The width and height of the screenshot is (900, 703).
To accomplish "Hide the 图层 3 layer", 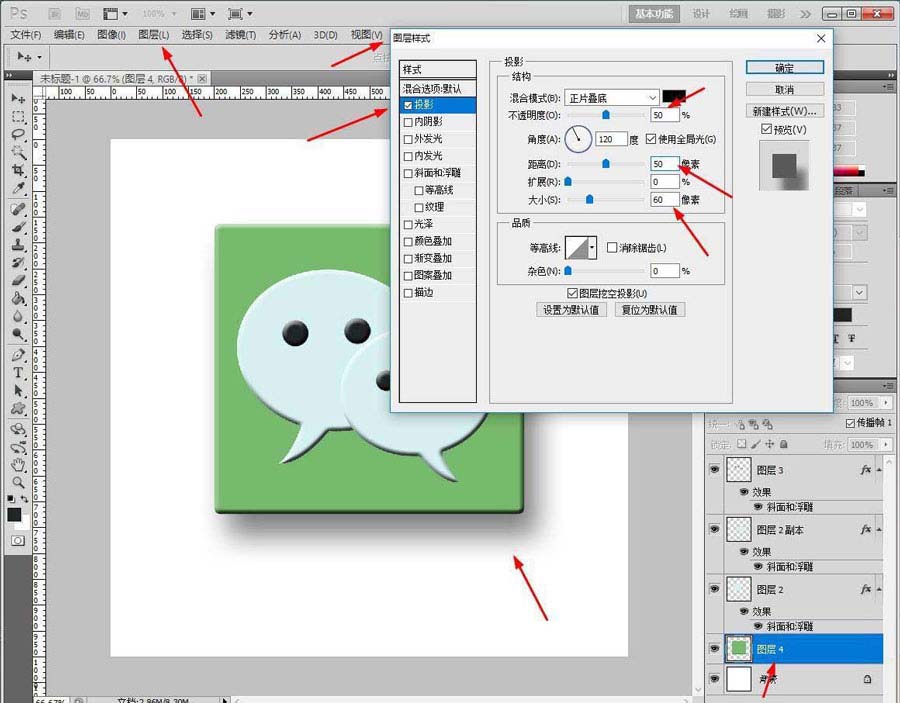I will 714,468.
